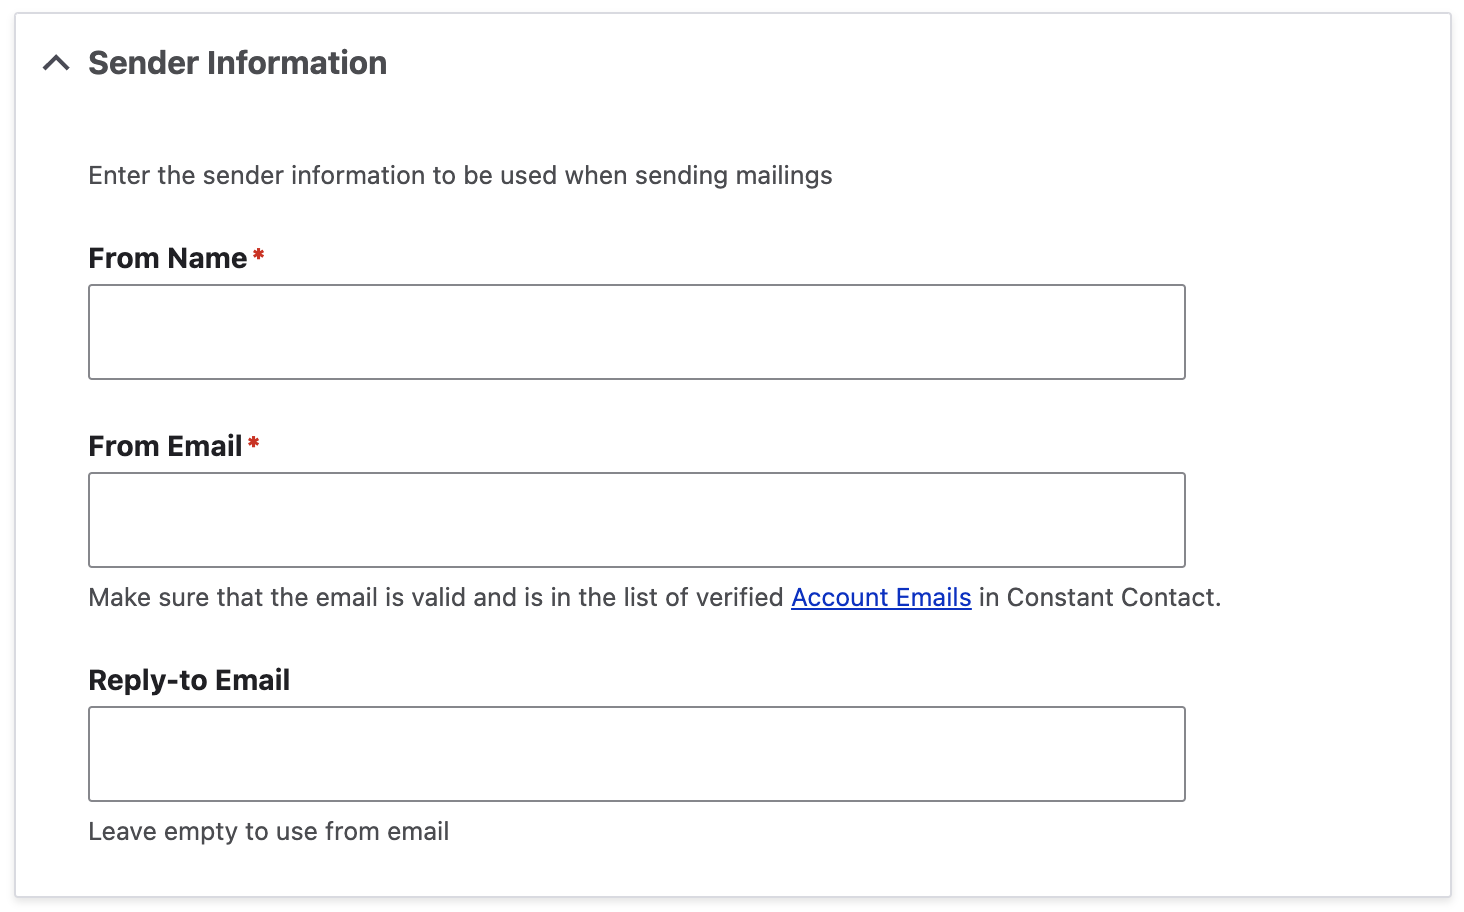1464x912 pixels.
Task: Click the red asterisk beside From Email
Action: [x=254, y=443]
